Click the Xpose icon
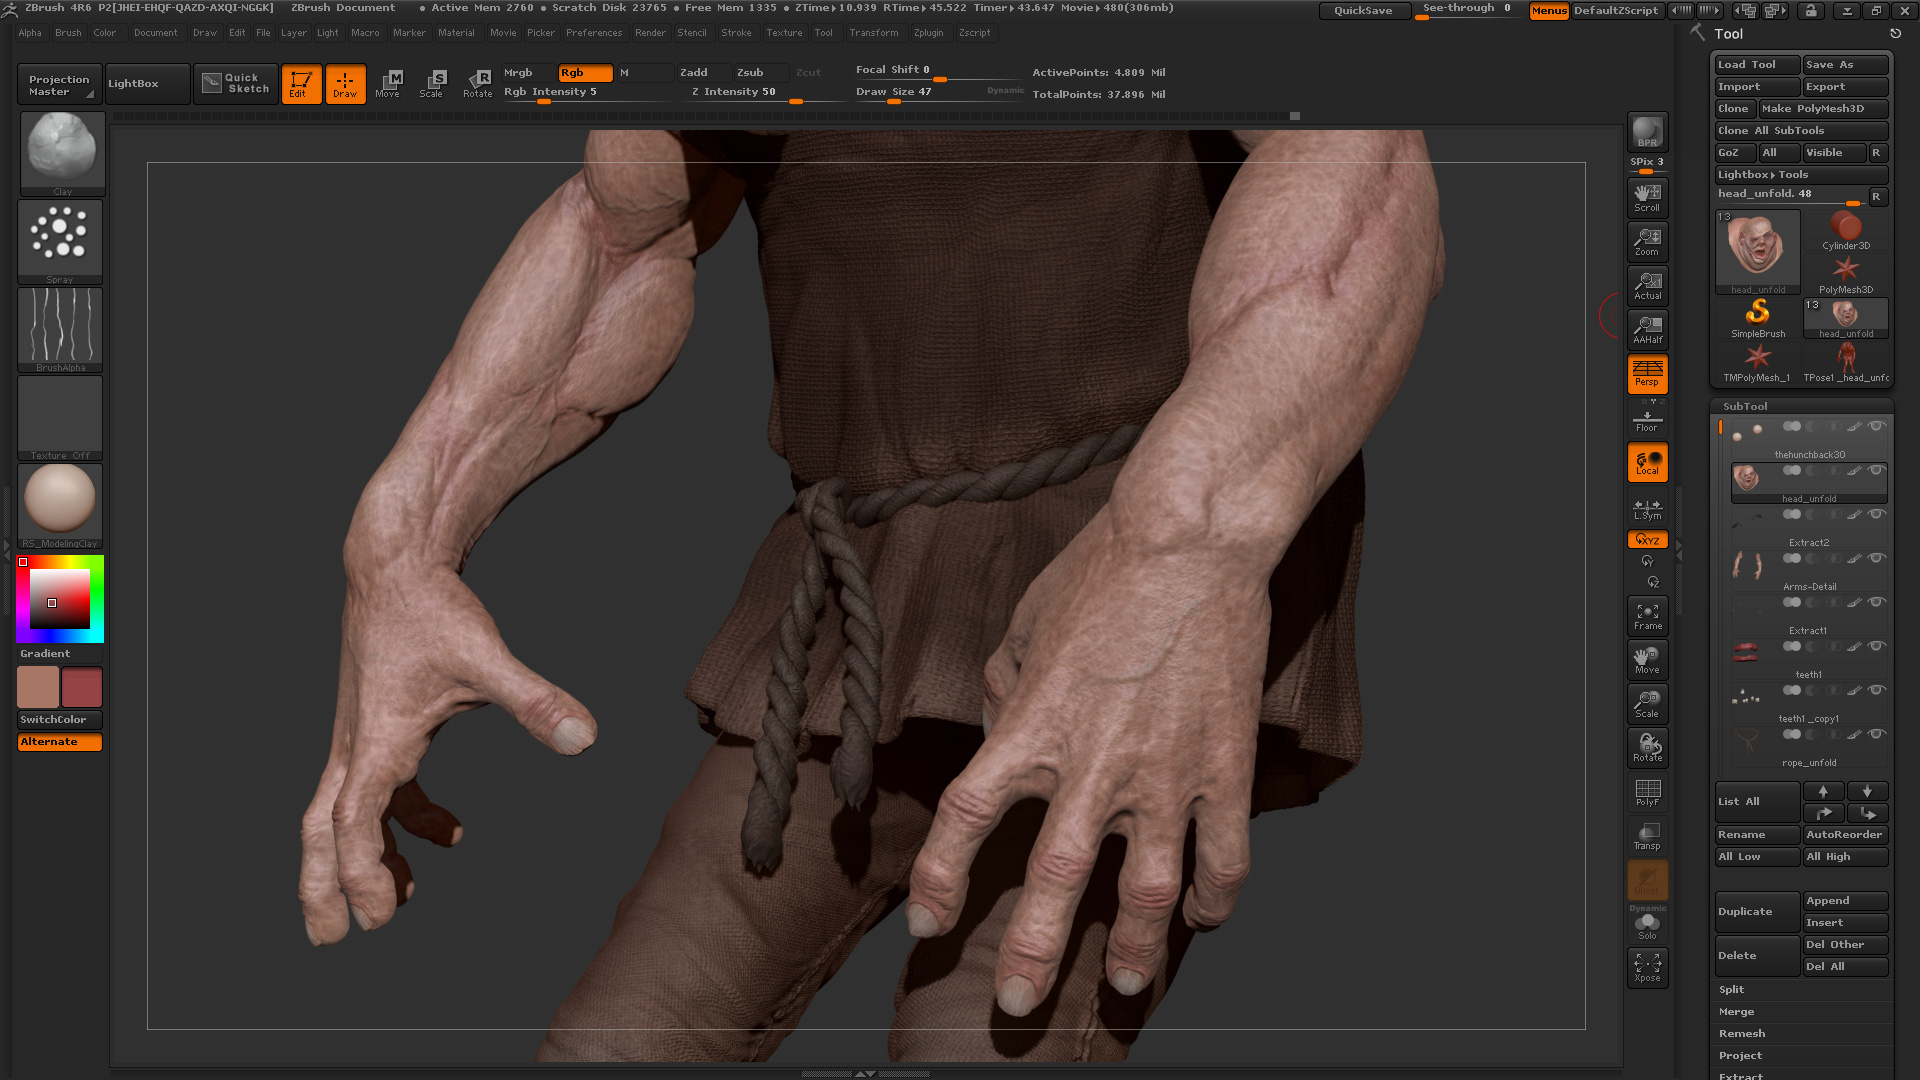 [1647, 968]
